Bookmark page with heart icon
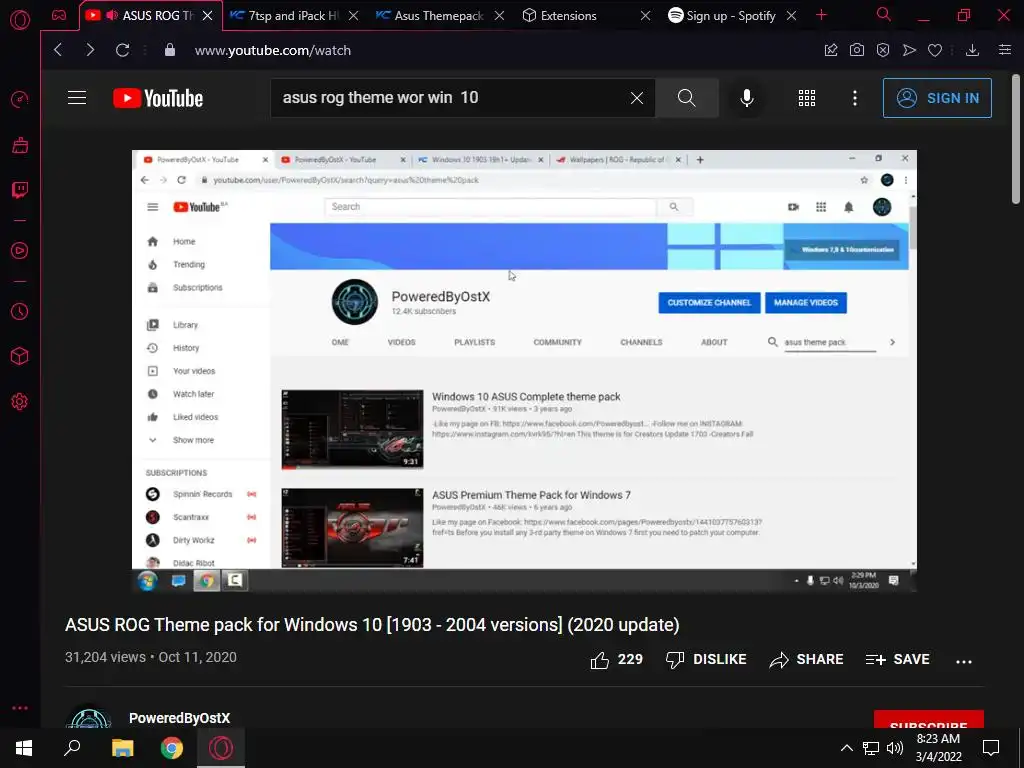Viewport: 1024px width, 768px height. coord(935,50)
